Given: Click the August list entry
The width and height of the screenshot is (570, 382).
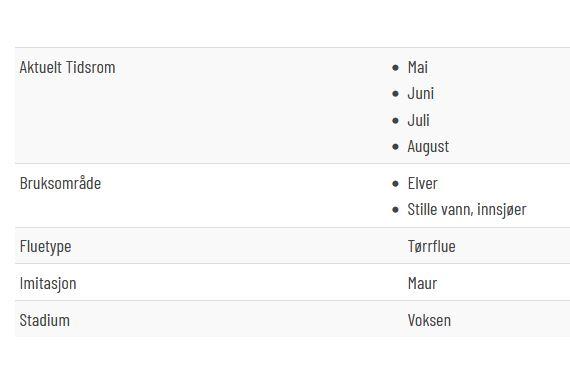Looking at the screenshot, I should pos(428,147).
